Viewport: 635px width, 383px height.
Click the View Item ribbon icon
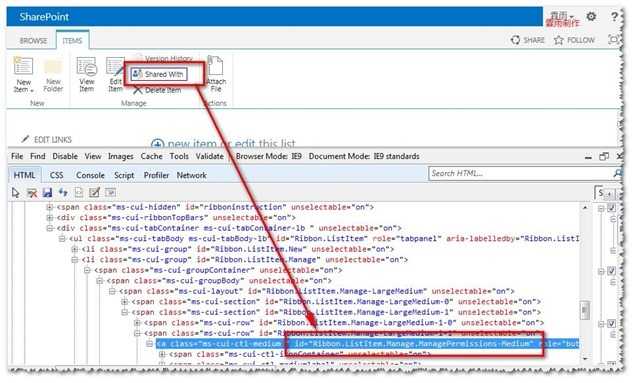pyautogui.click(x=87, y=66)
